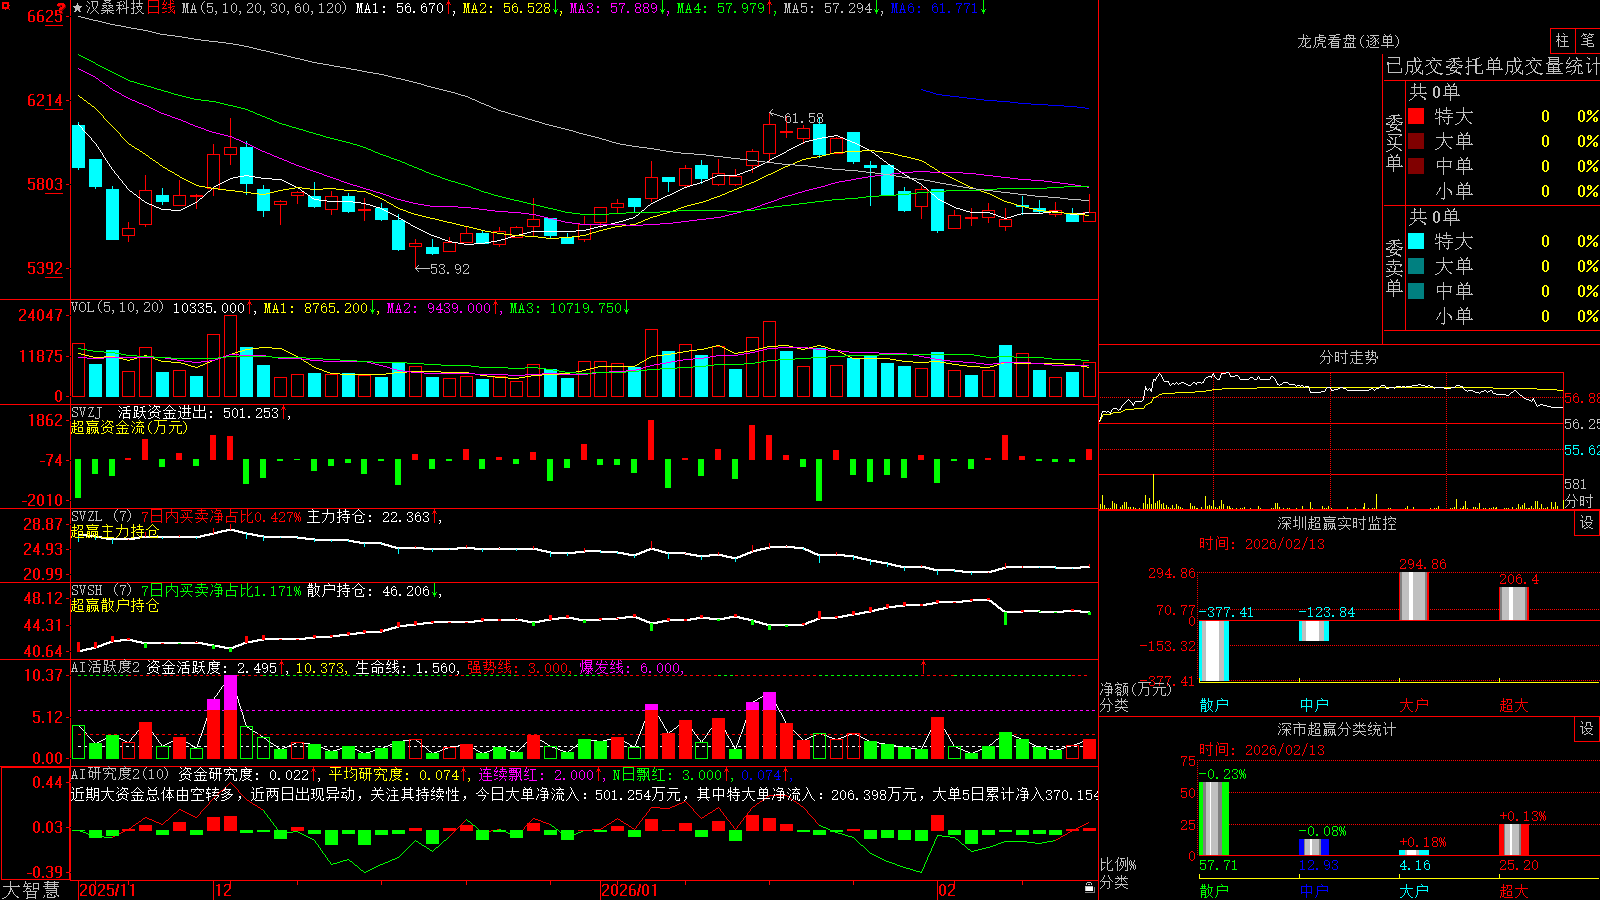1600x900 pixels.
Task: Click red 特大 swatch under 委买单
Action: (1416, 116)
